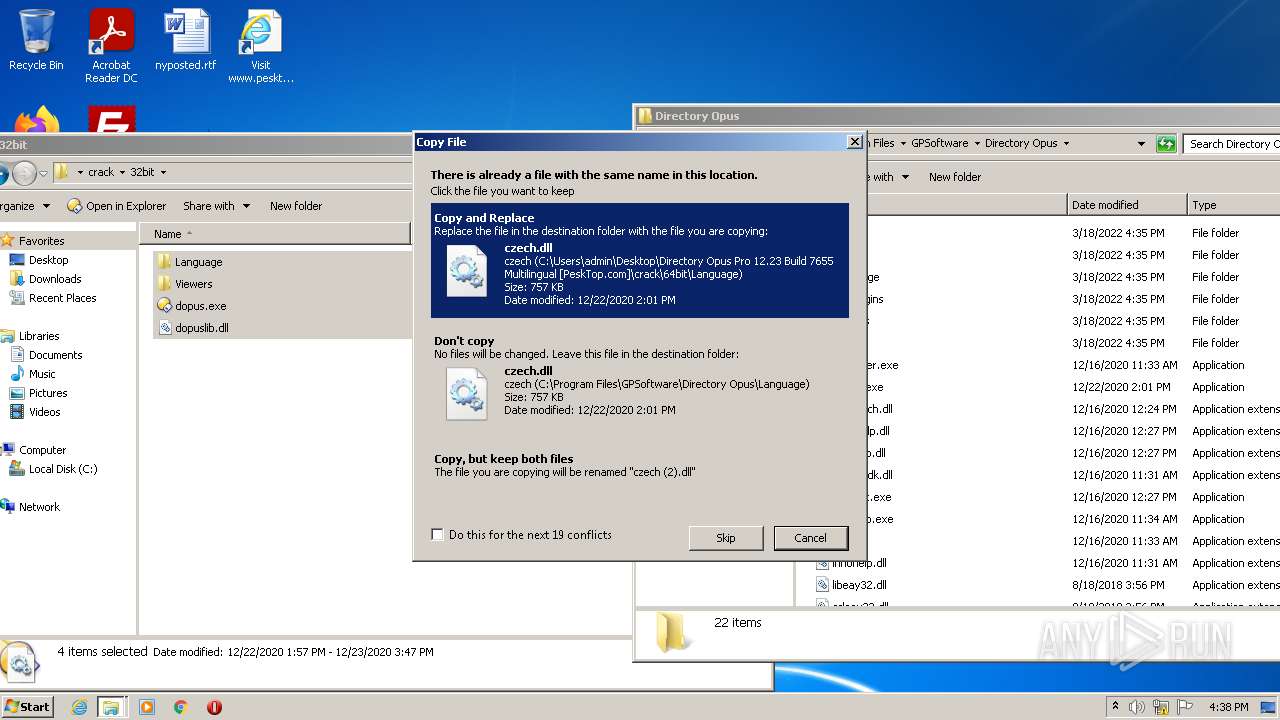Close the Copy File dialog
Viewport: 1280px width, 720px height.
coord(854,142)
